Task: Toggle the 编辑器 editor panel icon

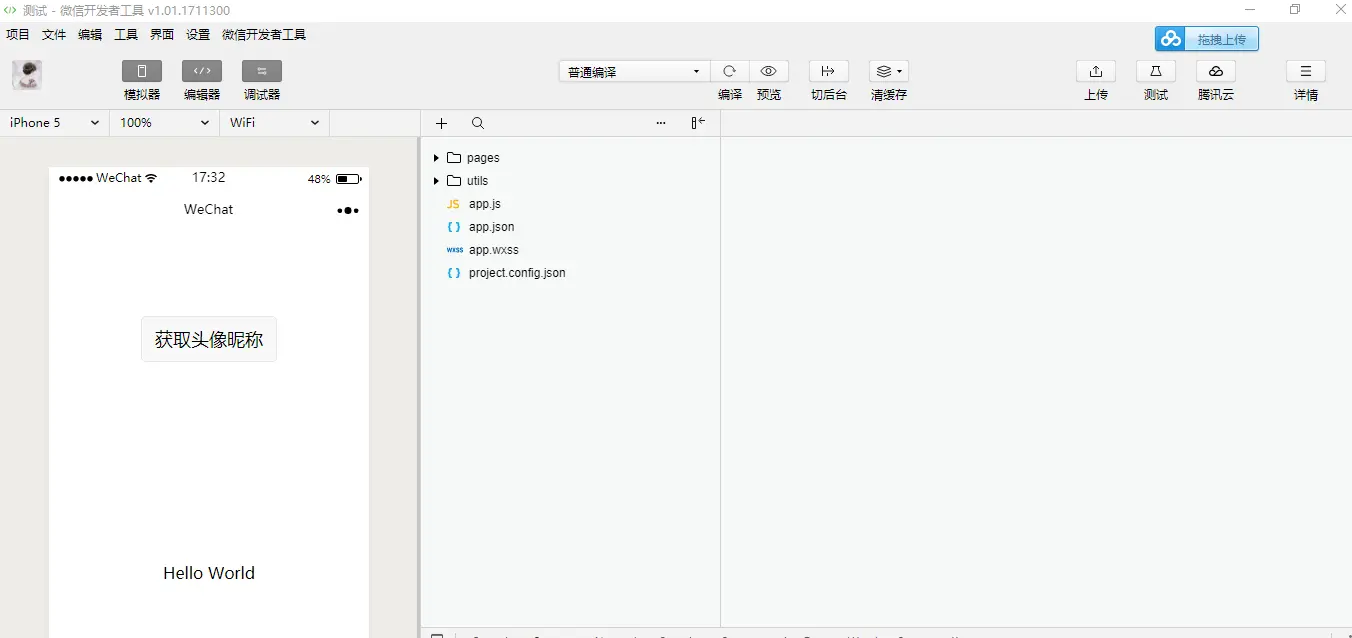Action: [x=202, y=71]
